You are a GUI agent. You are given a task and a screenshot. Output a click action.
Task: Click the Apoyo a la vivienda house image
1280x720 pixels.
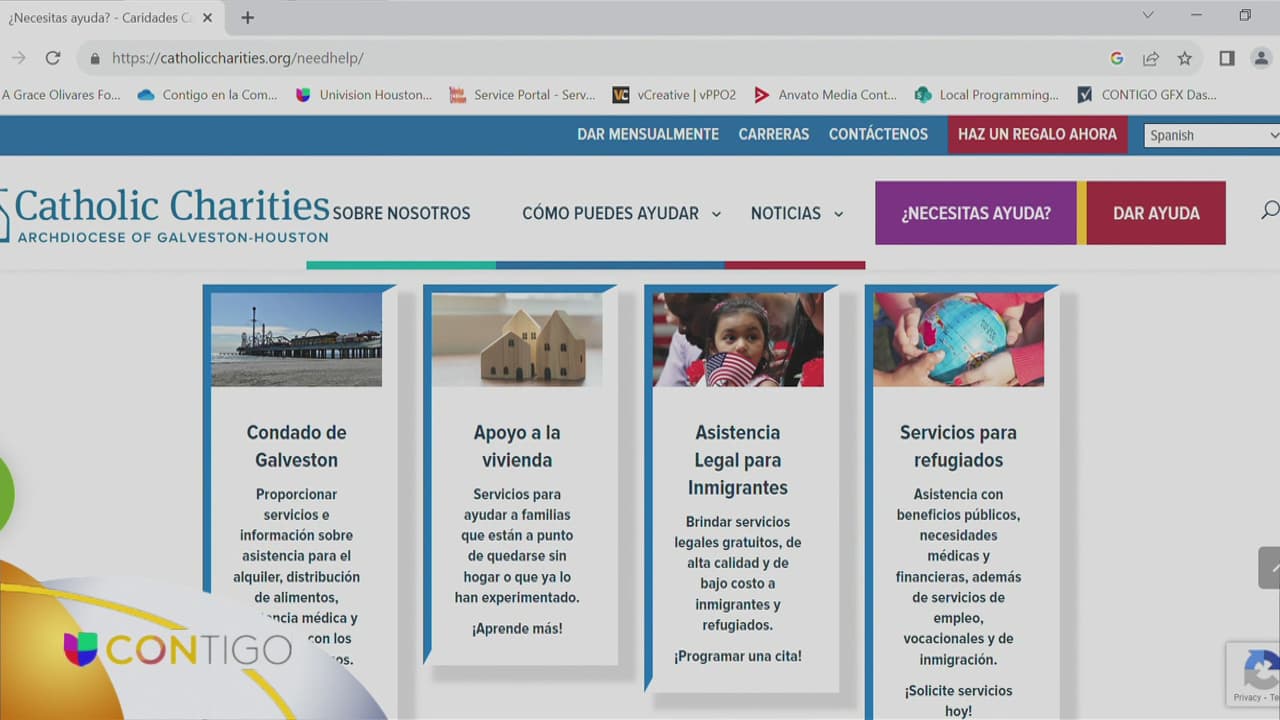517,340
